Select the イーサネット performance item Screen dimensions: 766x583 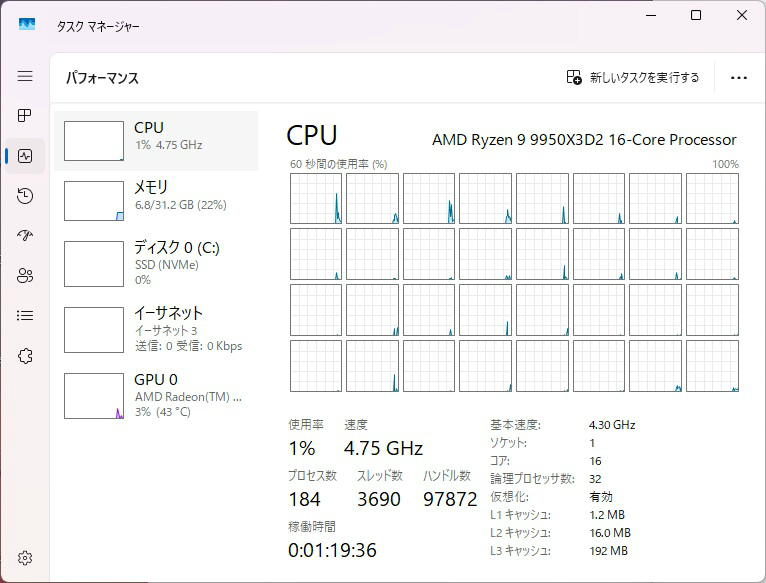point(156,330)
